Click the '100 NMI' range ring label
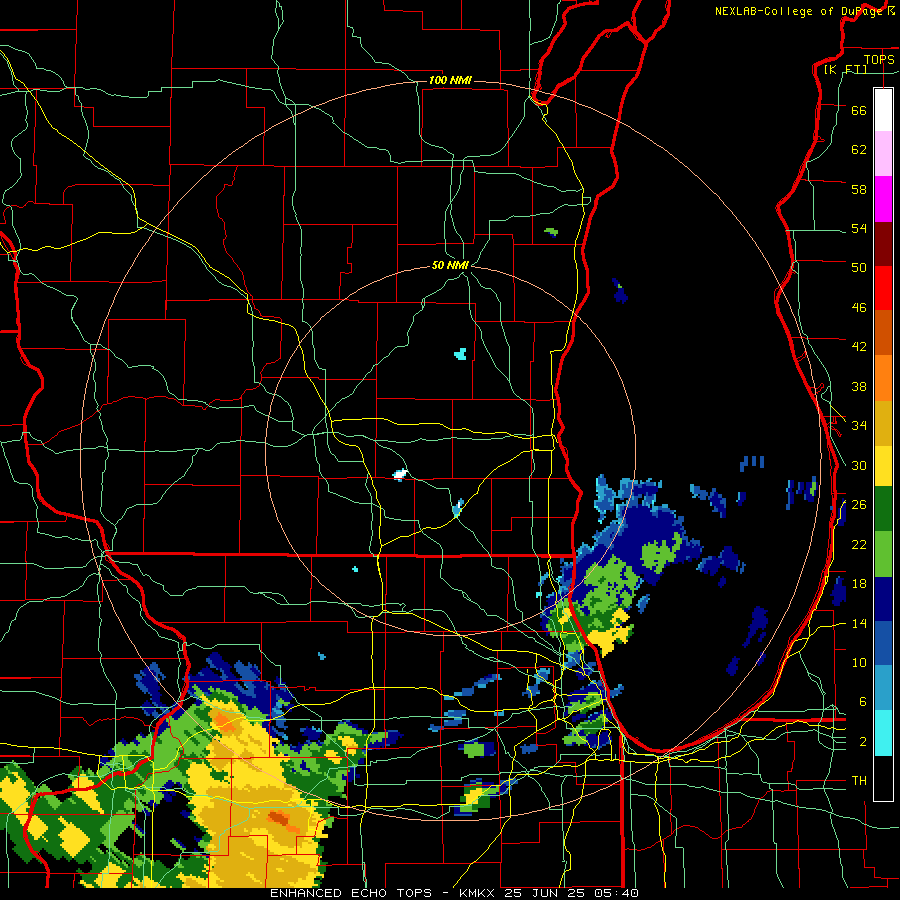900x900 pixels. click(x=450, y=80)
